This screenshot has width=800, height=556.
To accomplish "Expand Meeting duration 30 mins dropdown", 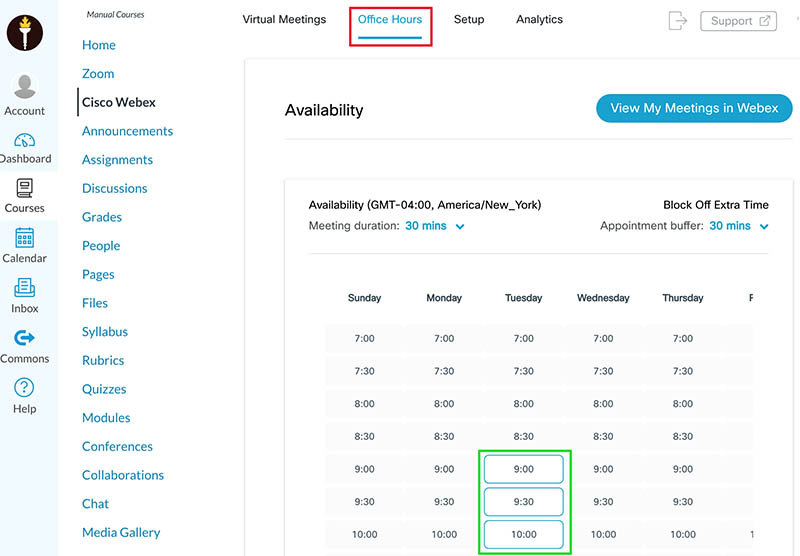I will (435, 226).
